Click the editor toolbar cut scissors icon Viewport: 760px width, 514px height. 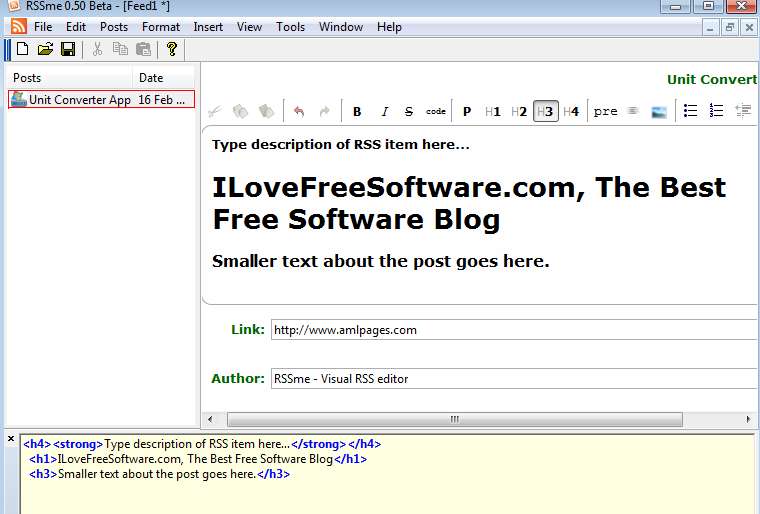pyautogui.click(x=214, y=112)
